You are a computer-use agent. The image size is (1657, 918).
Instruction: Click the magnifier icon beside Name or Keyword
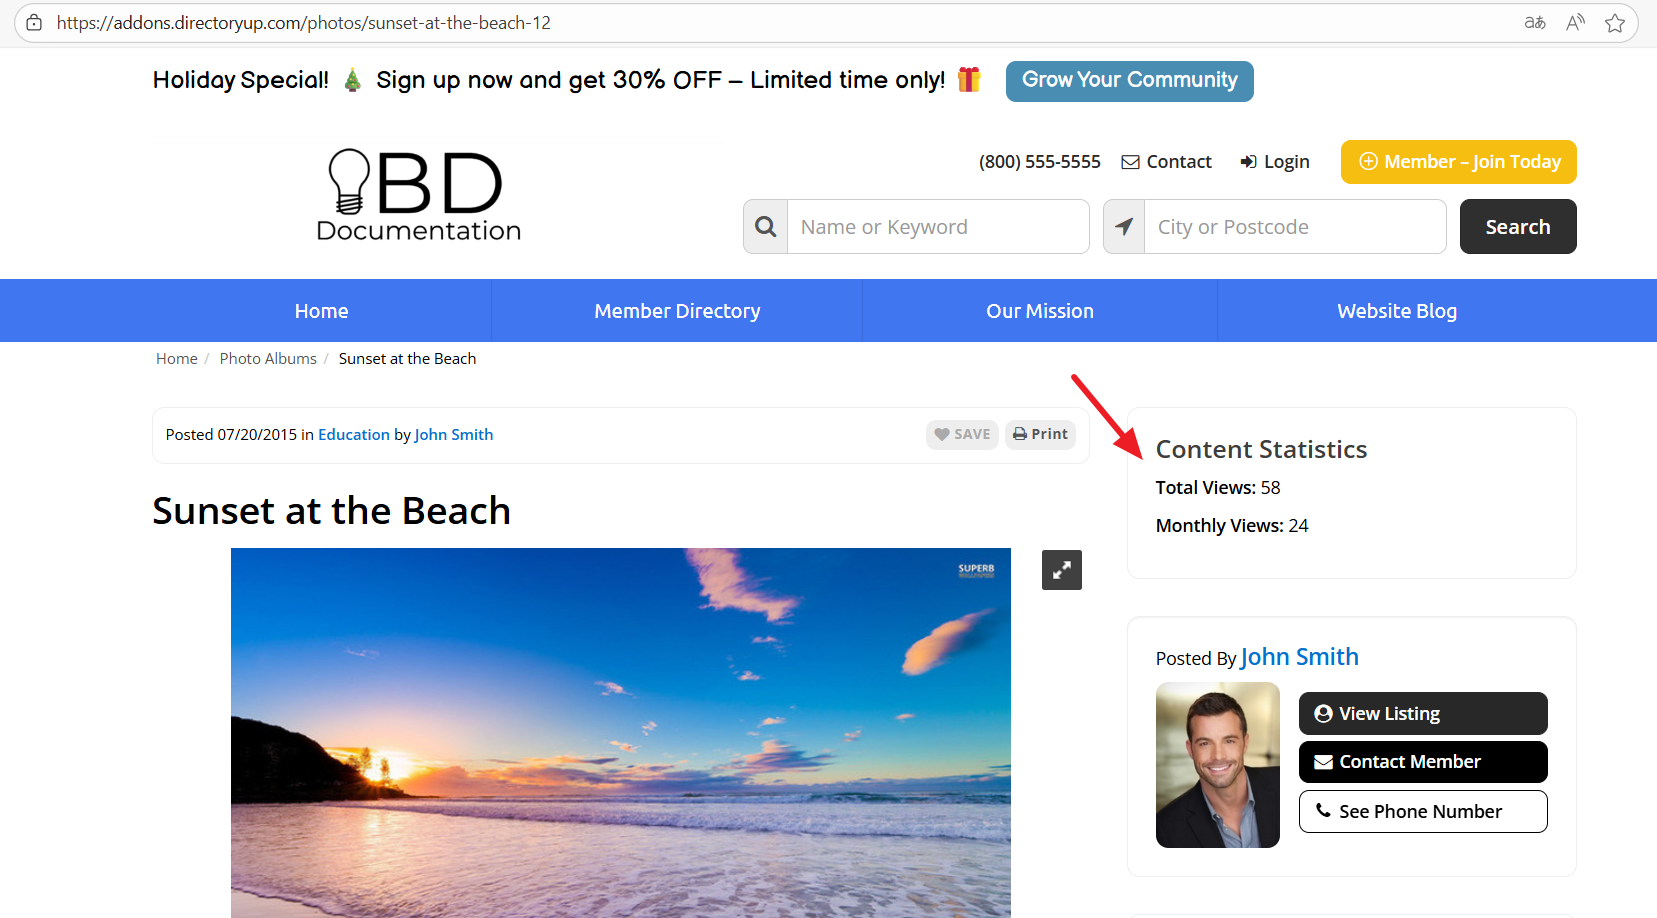tap(766, 227)
